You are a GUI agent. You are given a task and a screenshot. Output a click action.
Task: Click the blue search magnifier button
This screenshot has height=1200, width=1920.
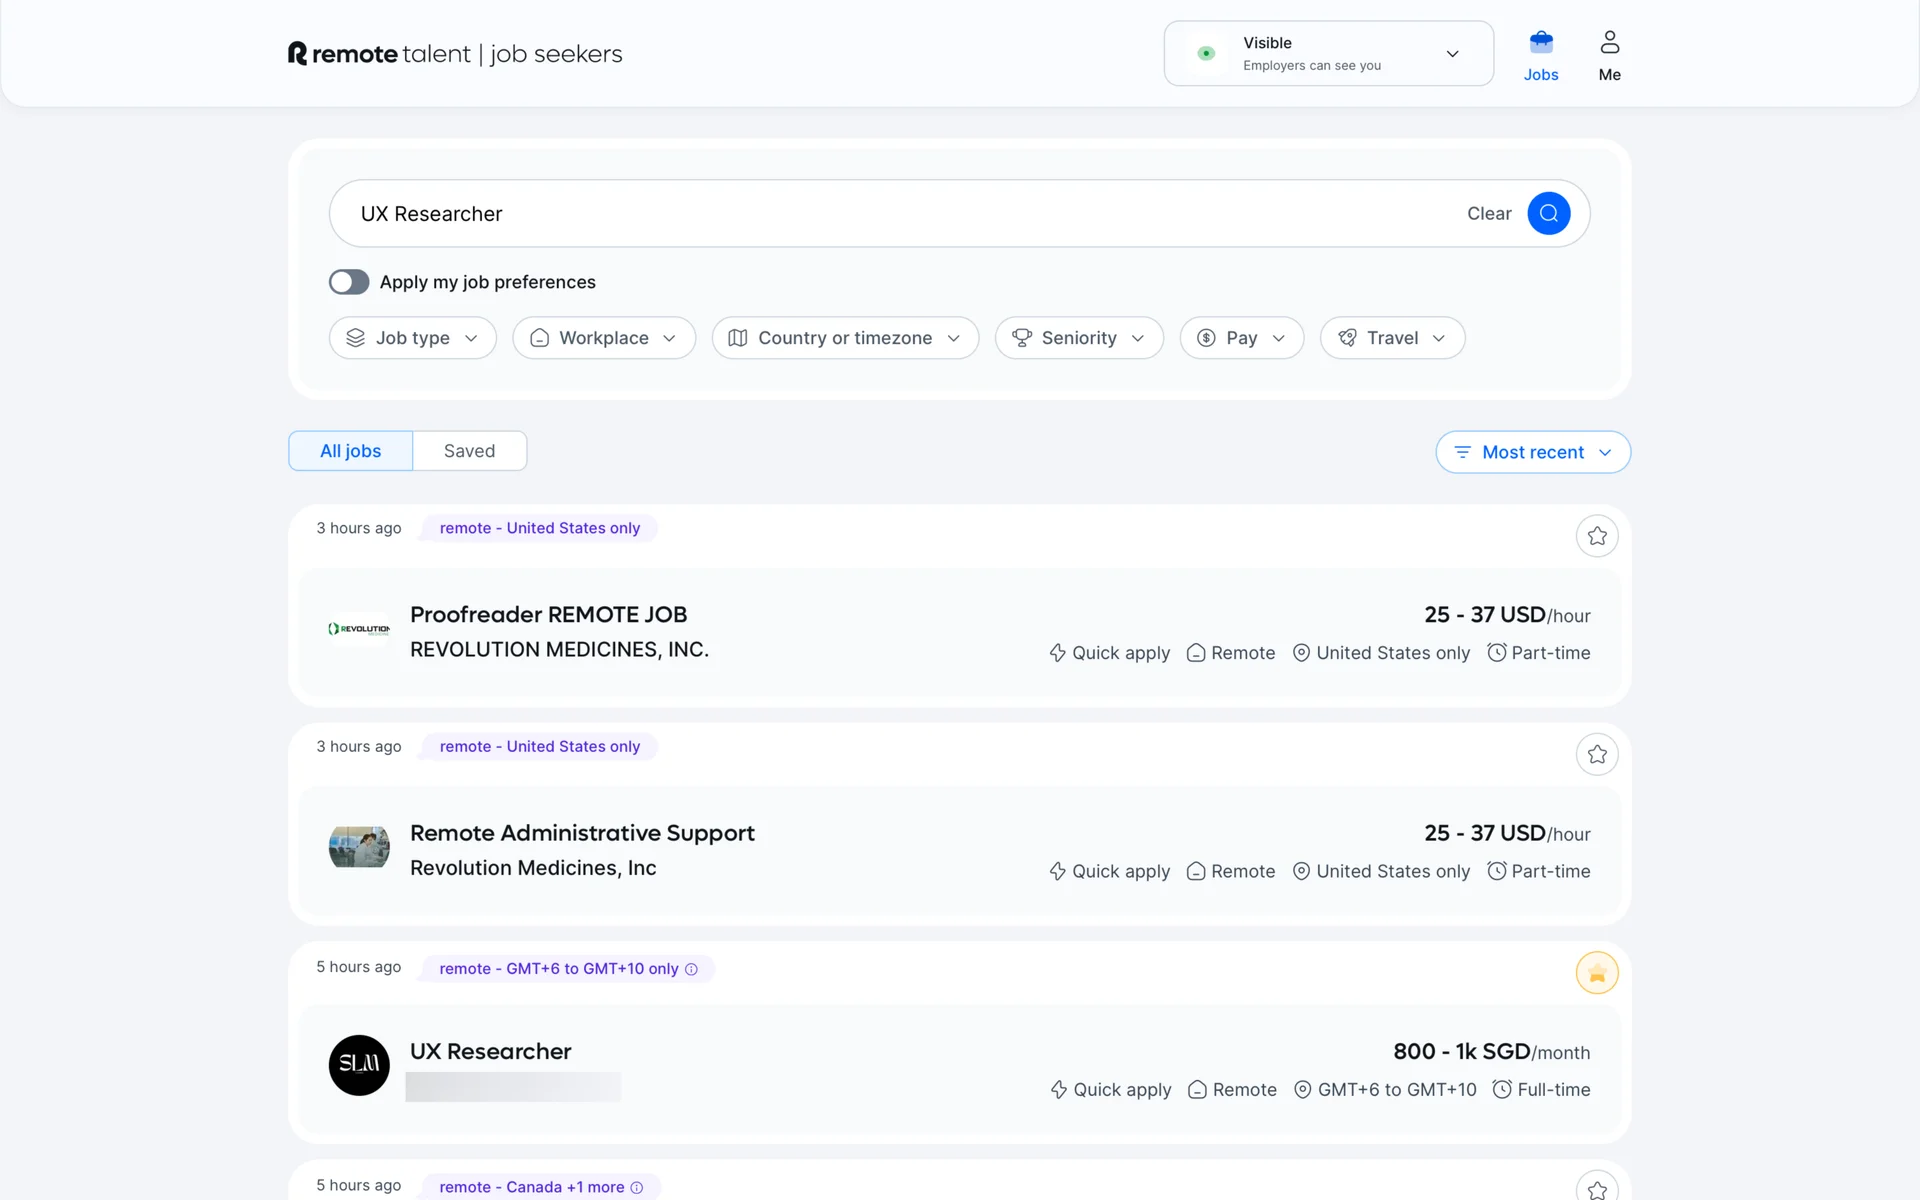tap(1548, 213)
